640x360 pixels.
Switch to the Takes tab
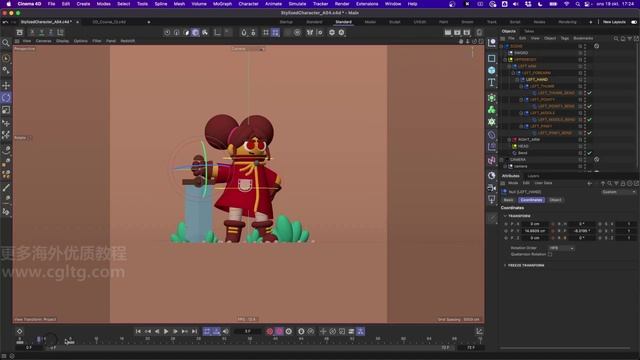click(529, 31)
